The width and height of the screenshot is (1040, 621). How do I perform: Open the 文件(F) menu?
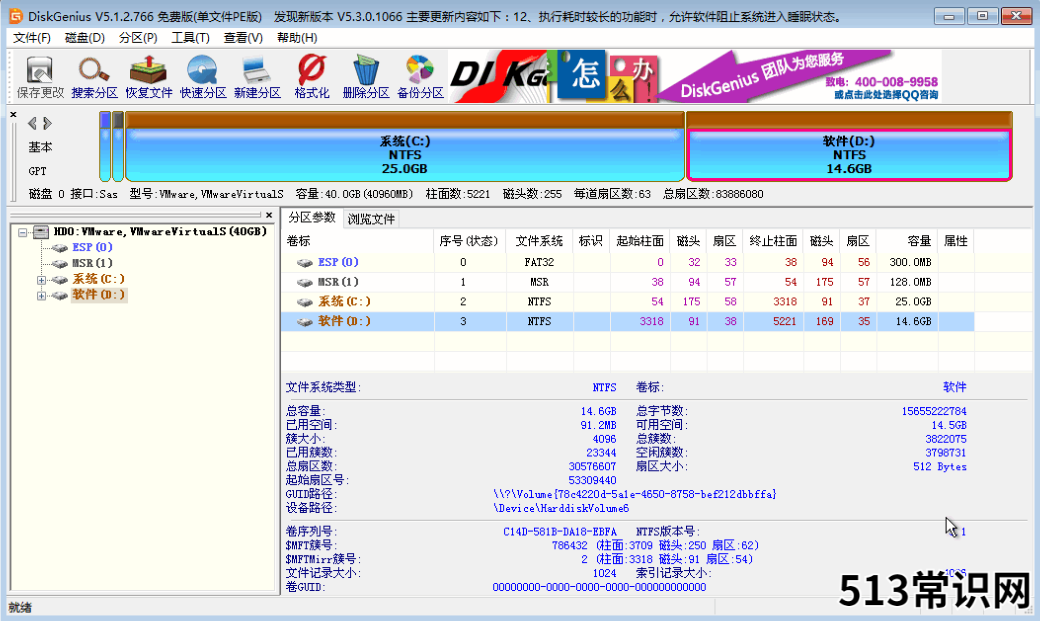click(32, 38)
